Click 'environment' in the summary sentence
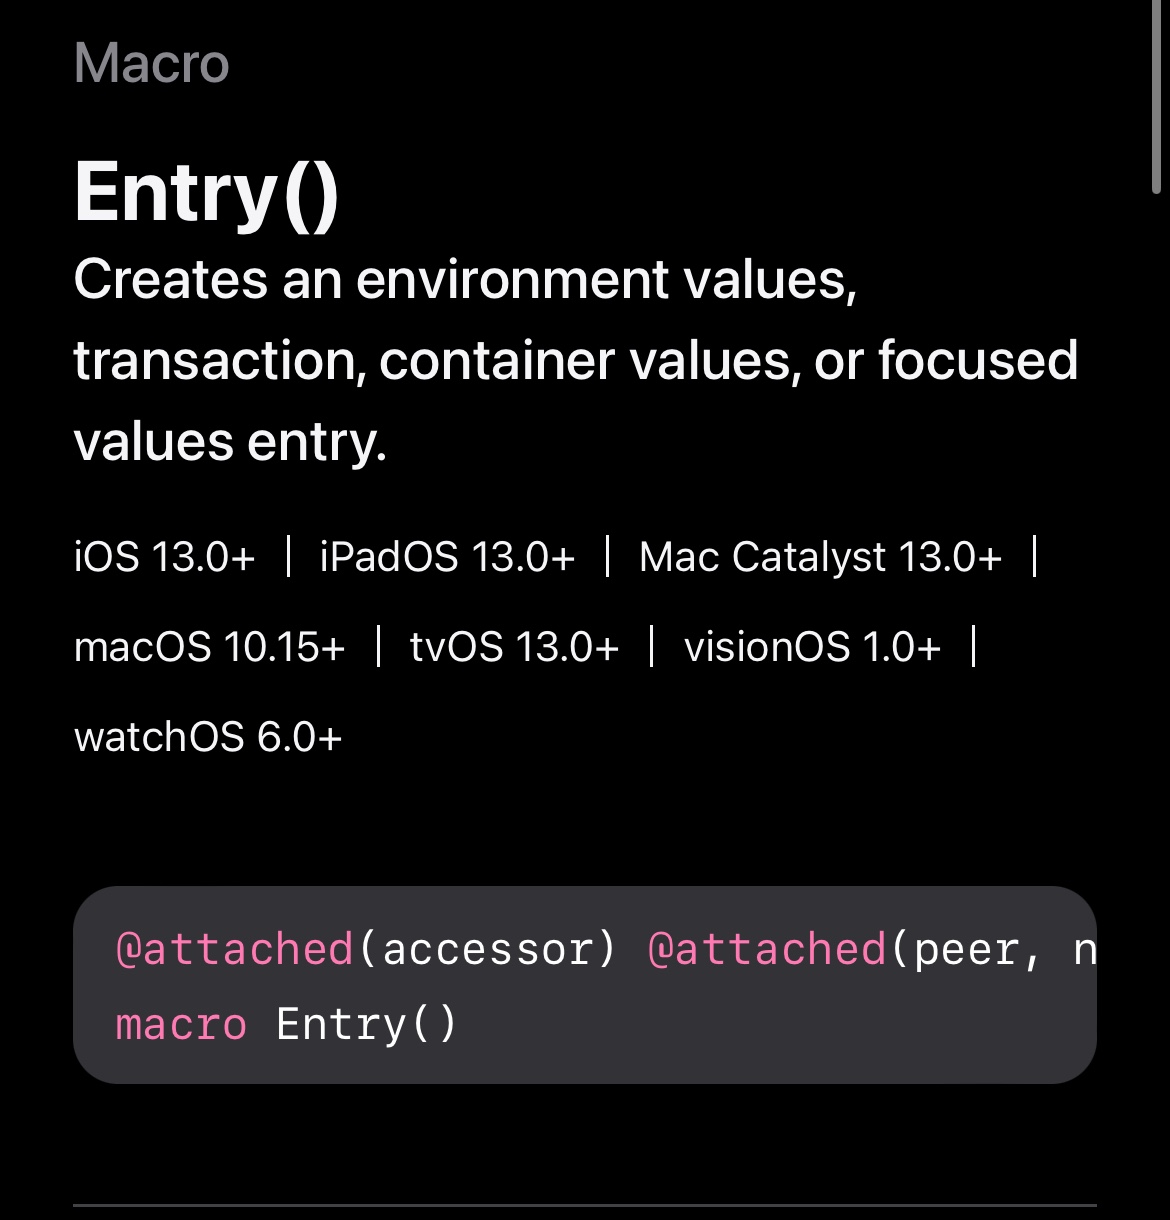 (512, 279)
